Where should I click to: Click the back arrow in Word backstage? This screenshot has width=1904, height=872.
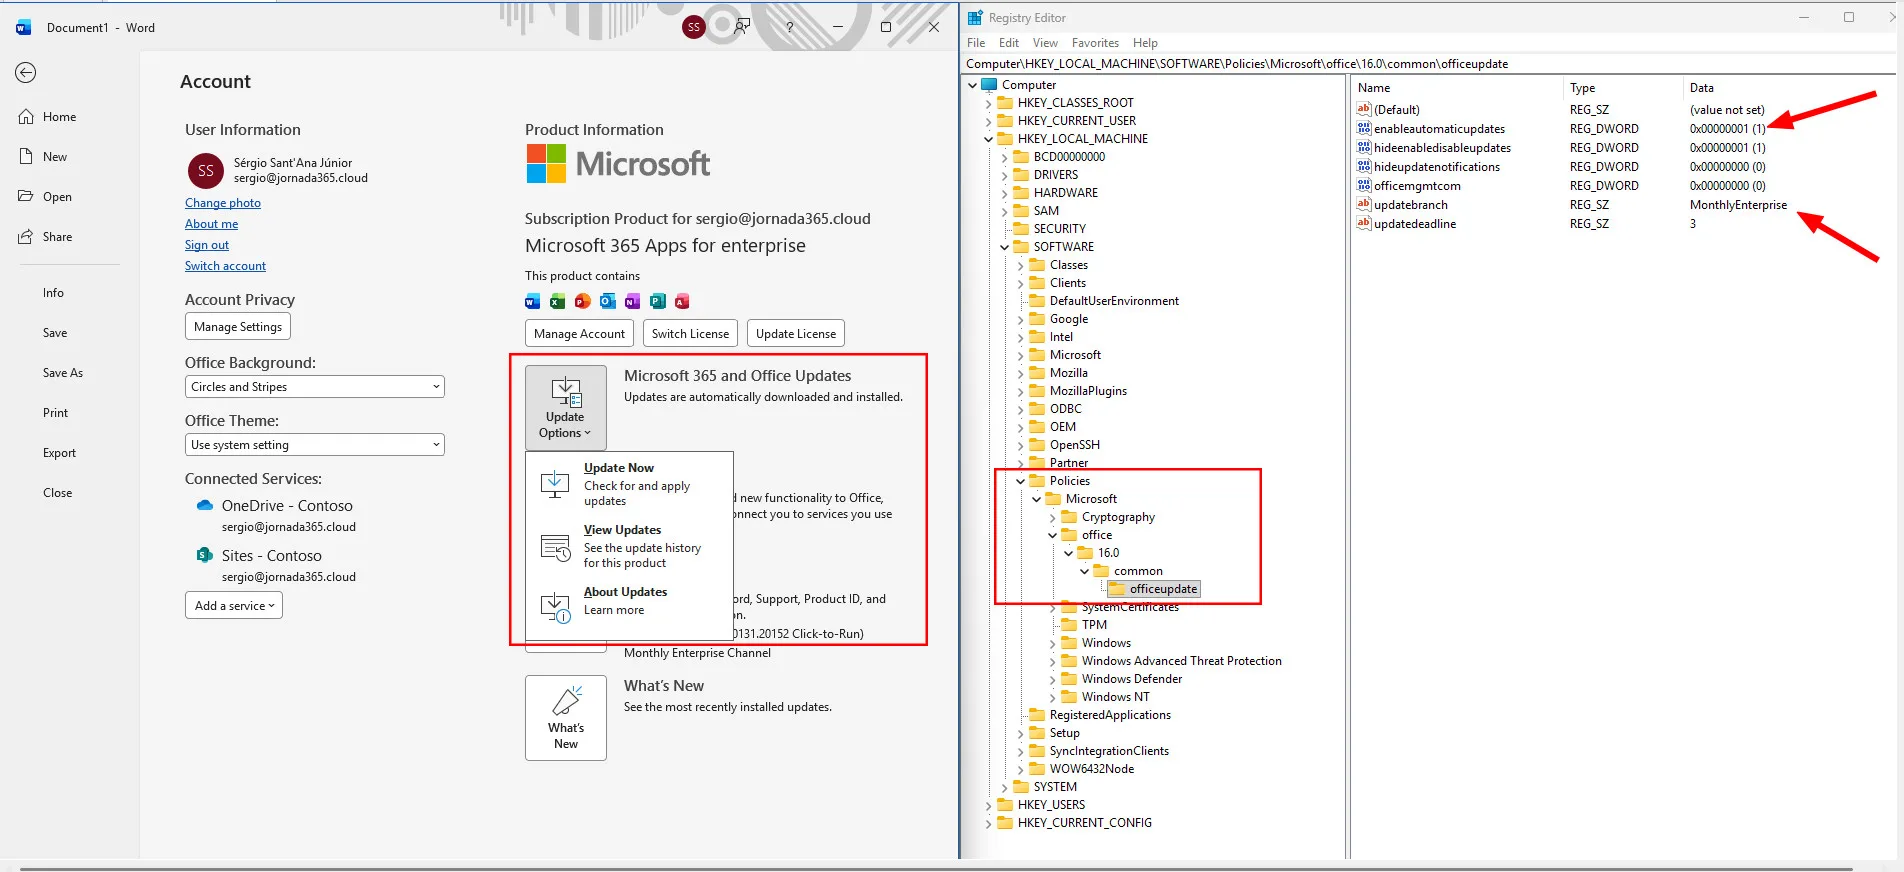point(26,72)
